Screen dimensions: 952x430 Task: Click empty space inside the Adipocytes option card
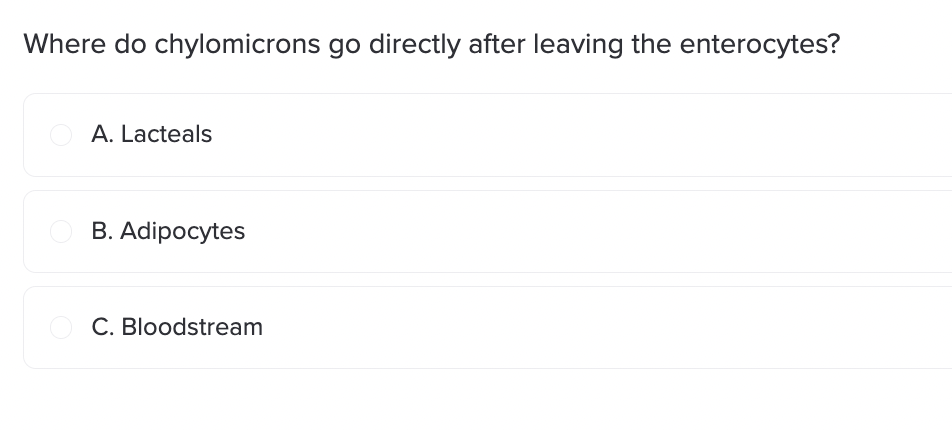[x=577, y=231]
